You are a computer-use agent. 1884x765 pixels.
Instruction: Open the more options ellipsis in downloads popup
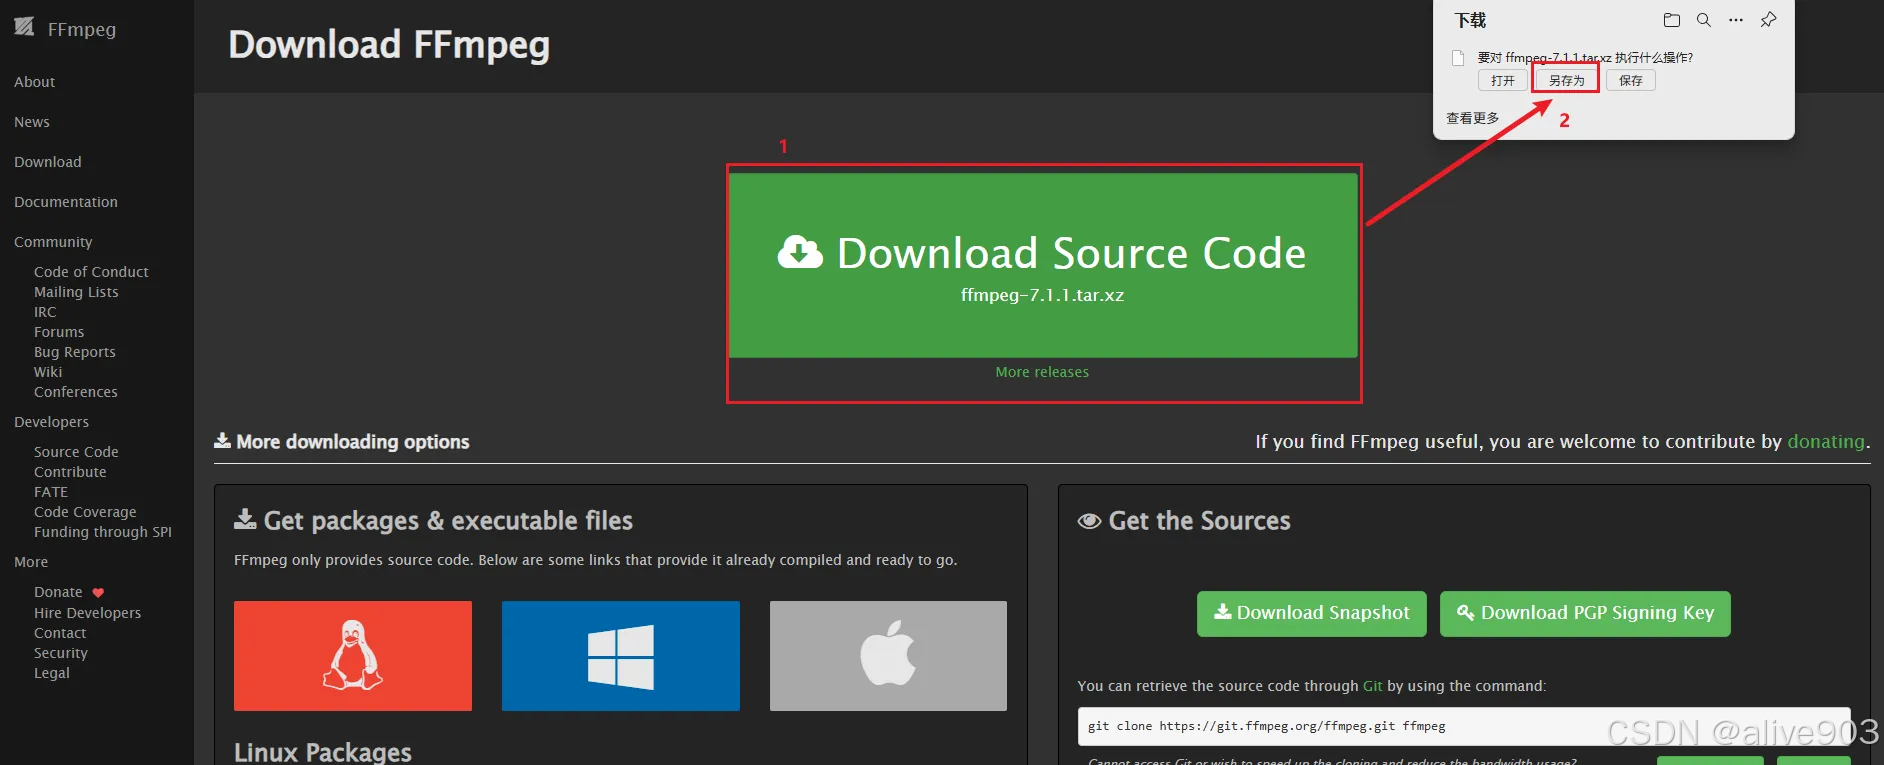coord(1736,20)
